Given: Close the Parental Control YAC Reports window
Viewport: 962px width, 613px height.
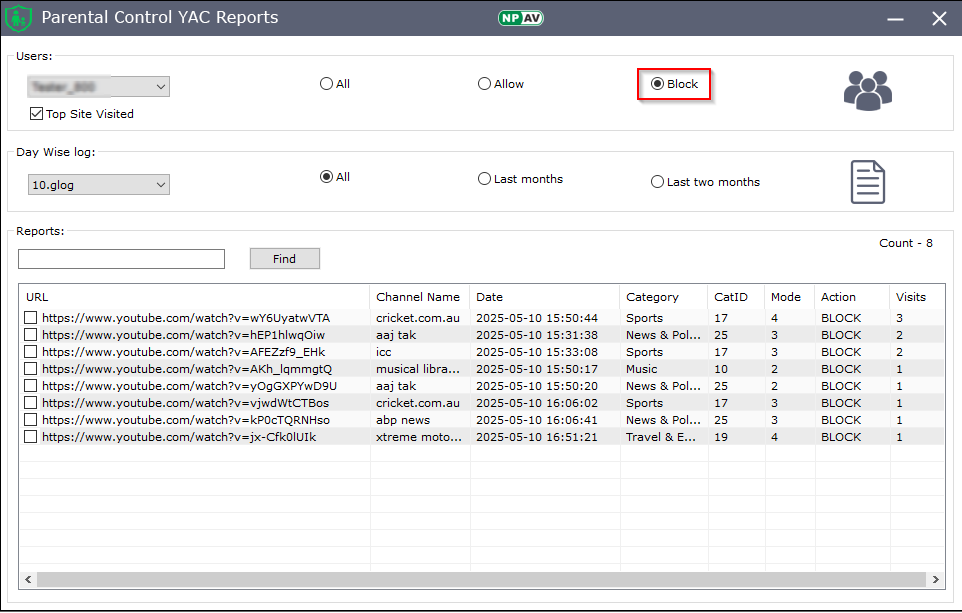Looking at the screenshot, I should point(938,18).
